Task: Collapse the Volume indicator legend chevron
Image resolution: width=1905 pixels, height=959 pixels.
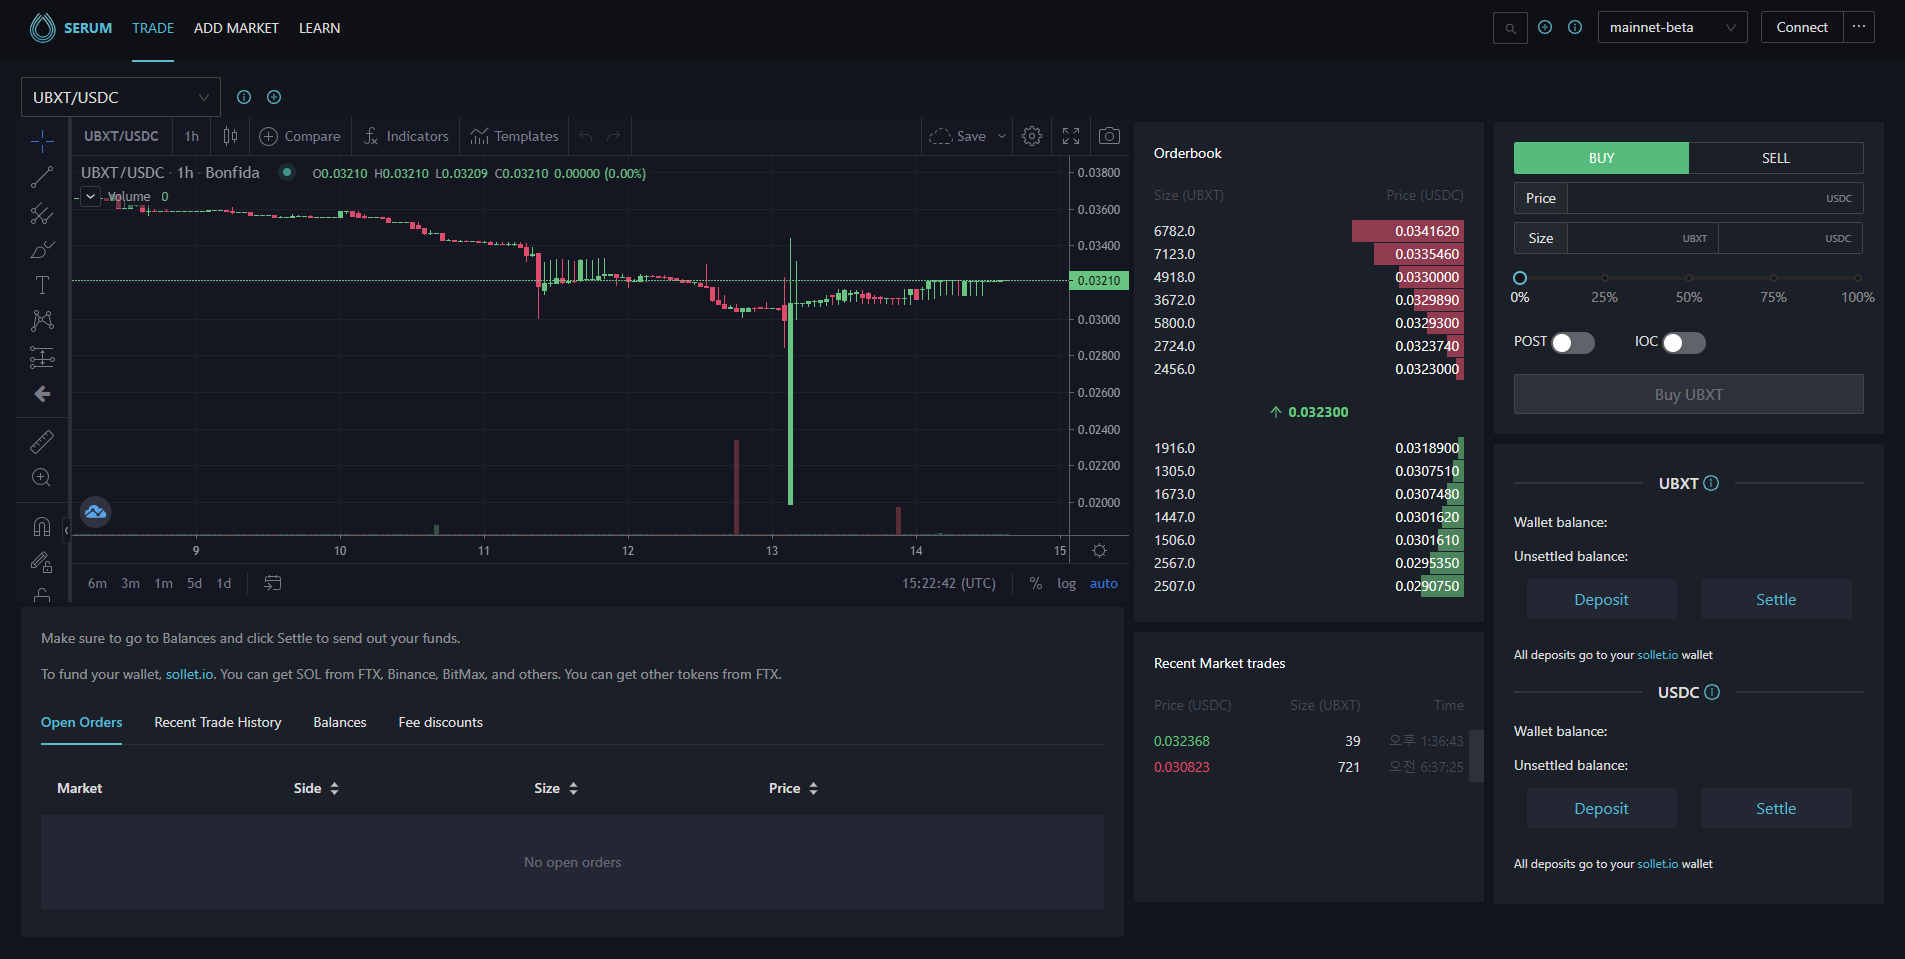Action: [91, 197]
